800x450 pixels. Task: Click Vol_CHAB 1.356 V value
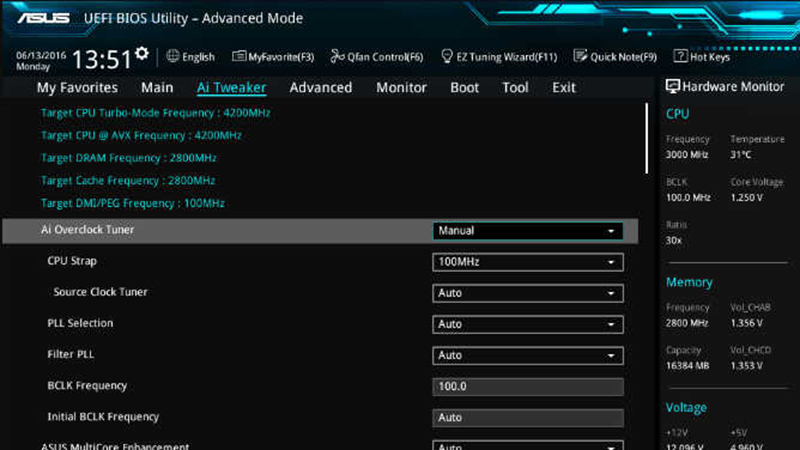click(746, 323)
